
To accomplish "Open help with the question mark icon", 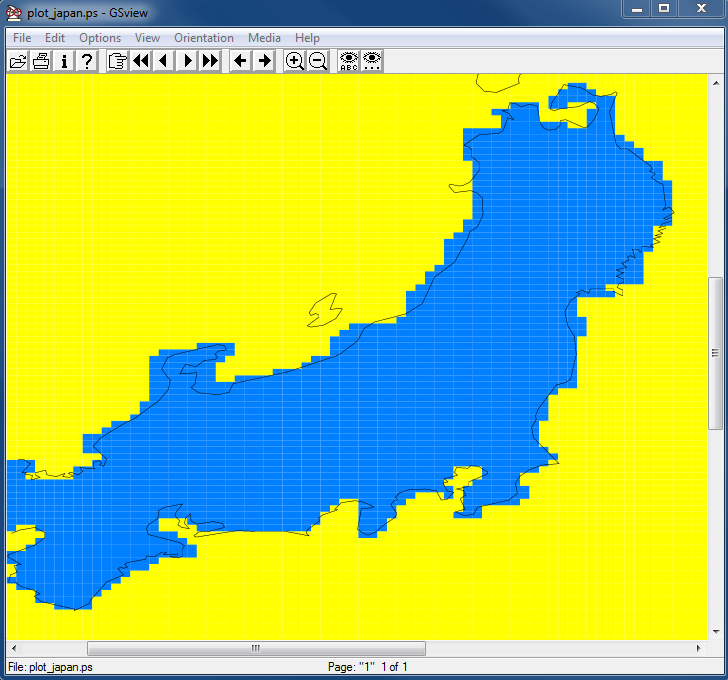I will click(x=87, y=61).
